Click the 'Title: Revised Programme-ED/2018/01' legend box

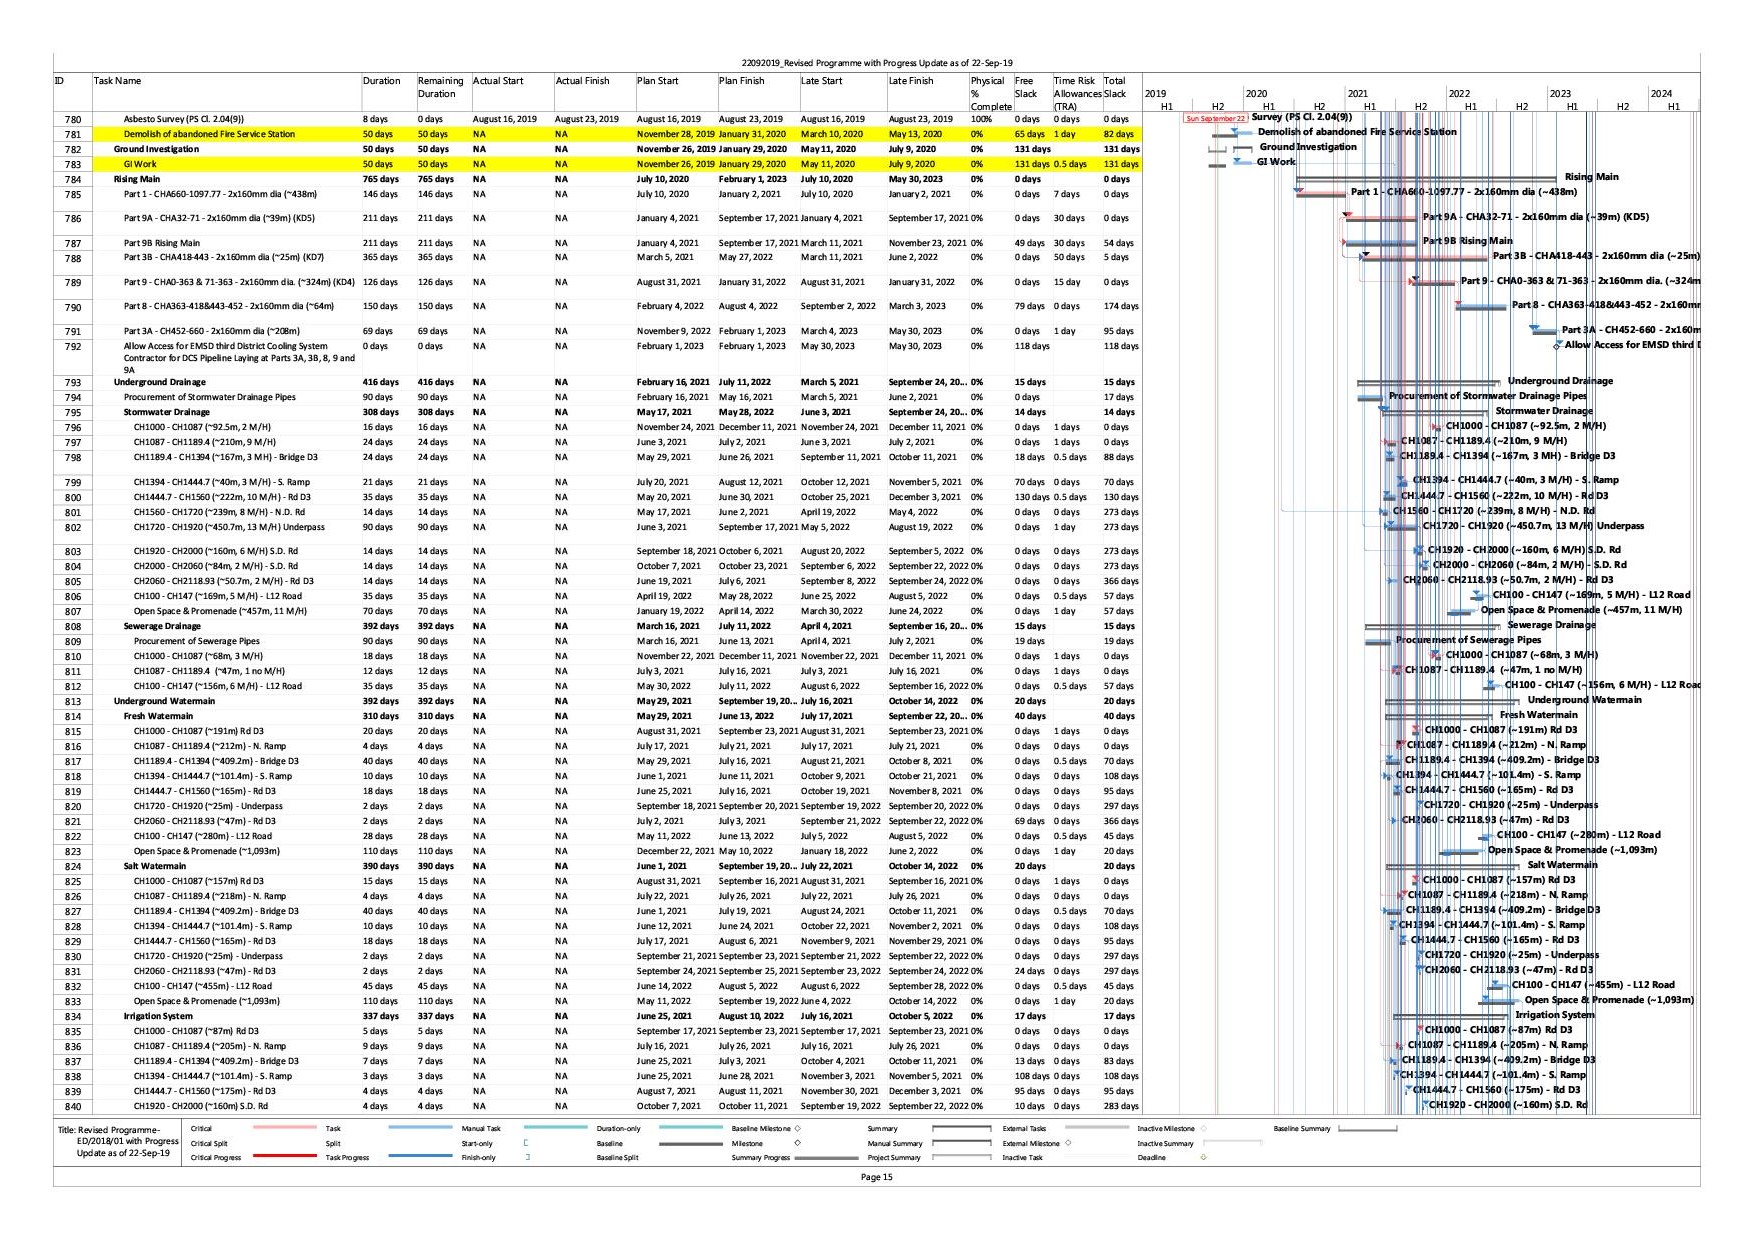click(118, 1142)
